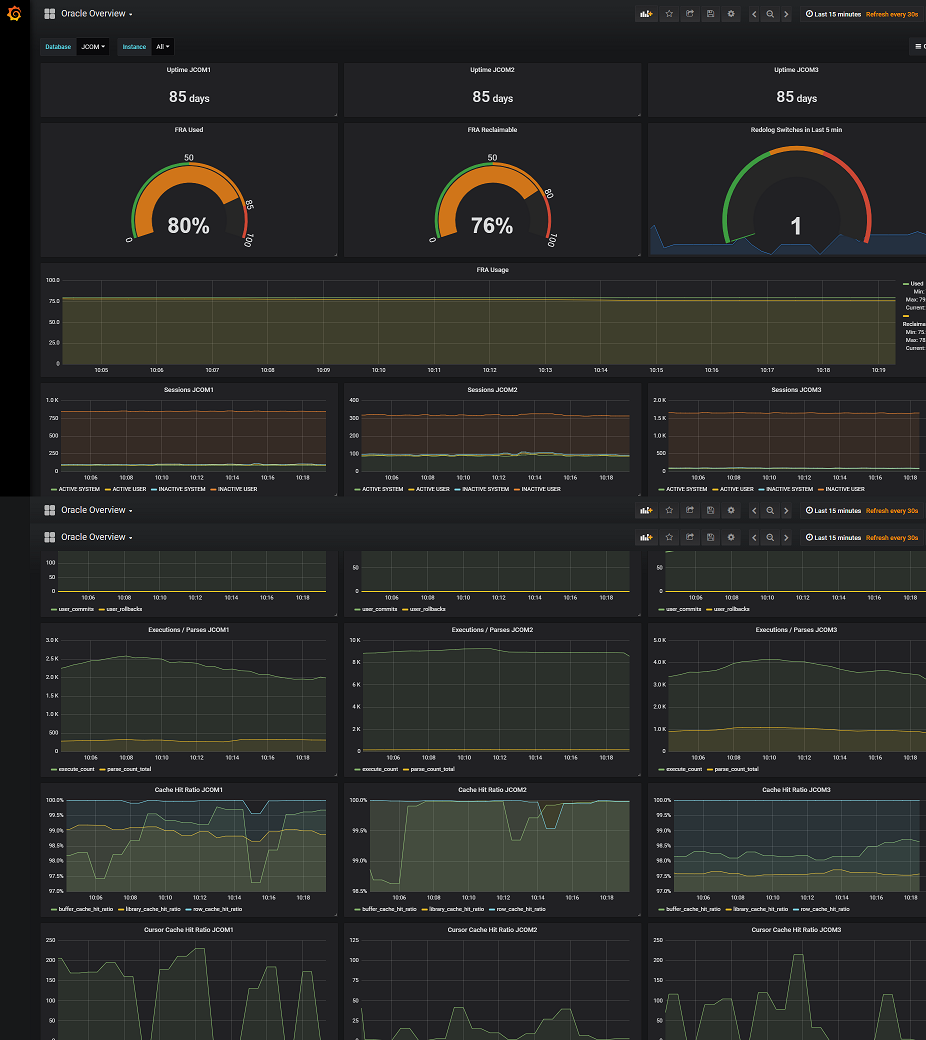Toggle execute_count in Executions / Parses JCOM1 legend
Image resolution: width=926 pixels, height=1040 pixels.
(x=72, y=769)
